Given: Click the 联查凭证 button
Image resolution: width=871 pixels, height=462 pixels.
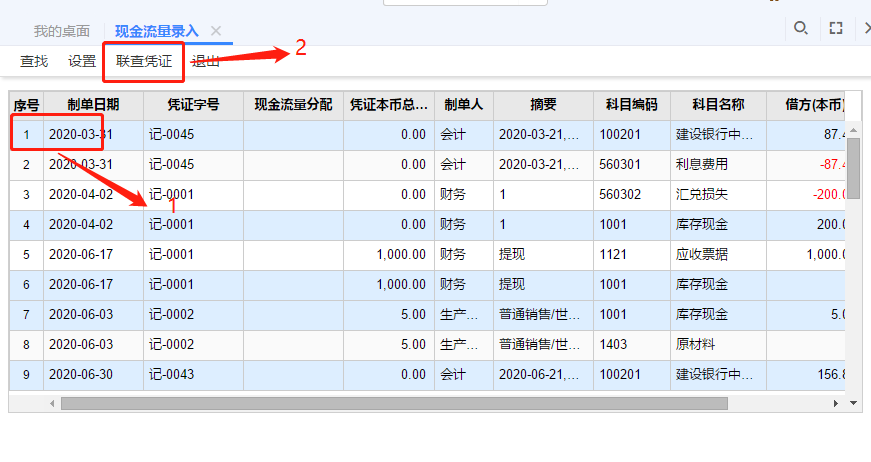Looking at the screenshot, I should [143, 61].
